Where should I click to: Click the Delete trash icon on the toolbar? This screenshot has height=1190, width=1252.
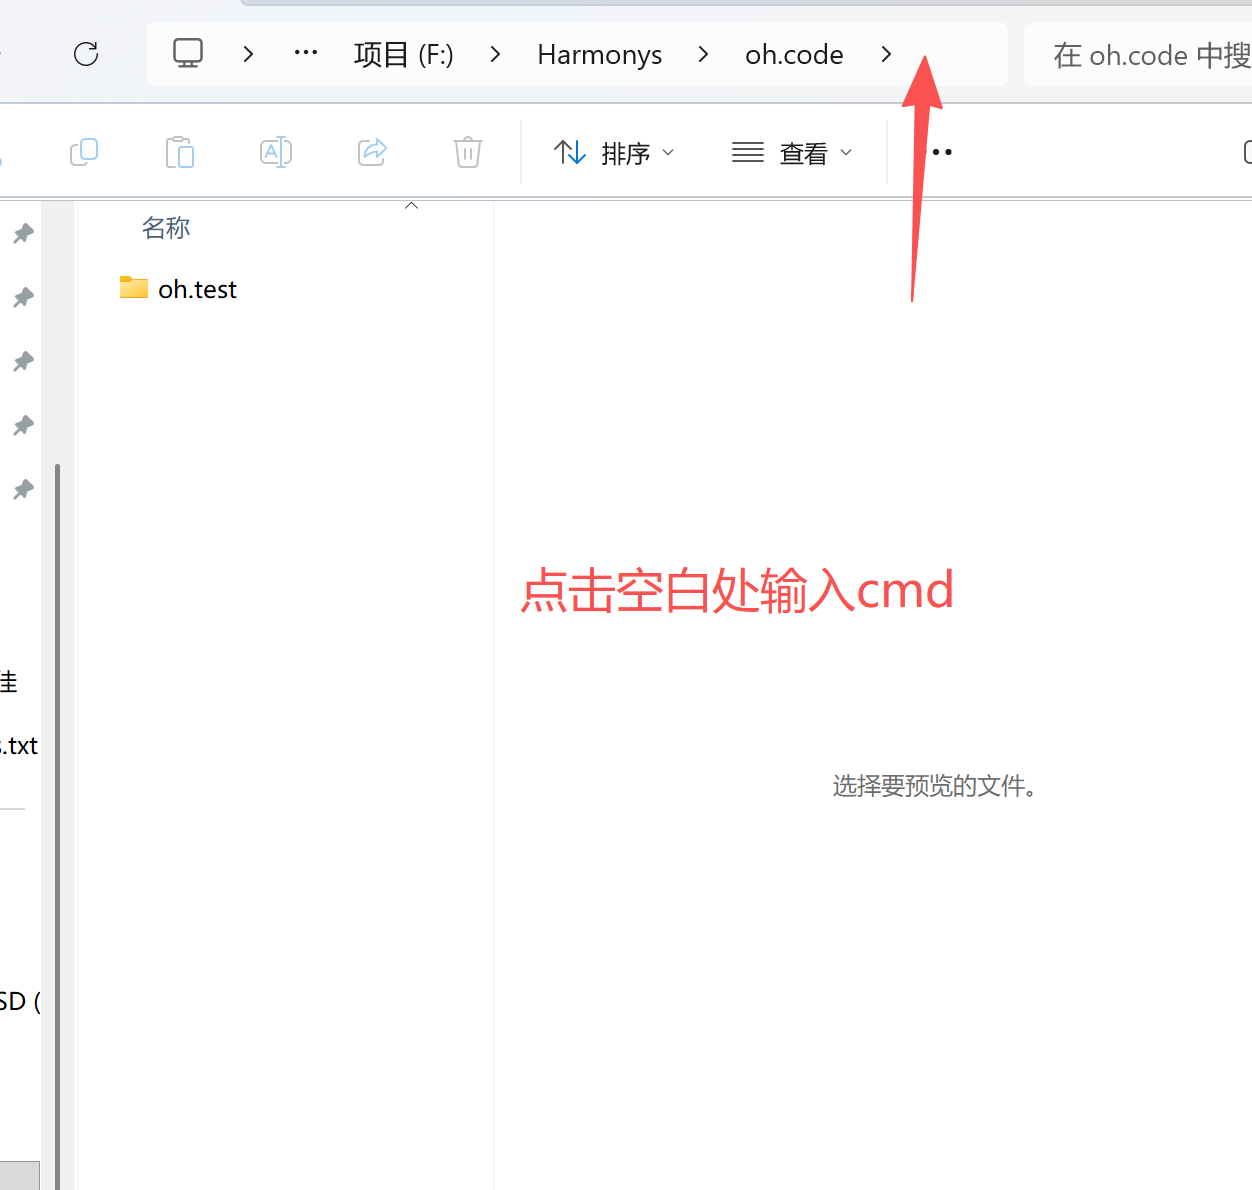[x=466, y=152]
